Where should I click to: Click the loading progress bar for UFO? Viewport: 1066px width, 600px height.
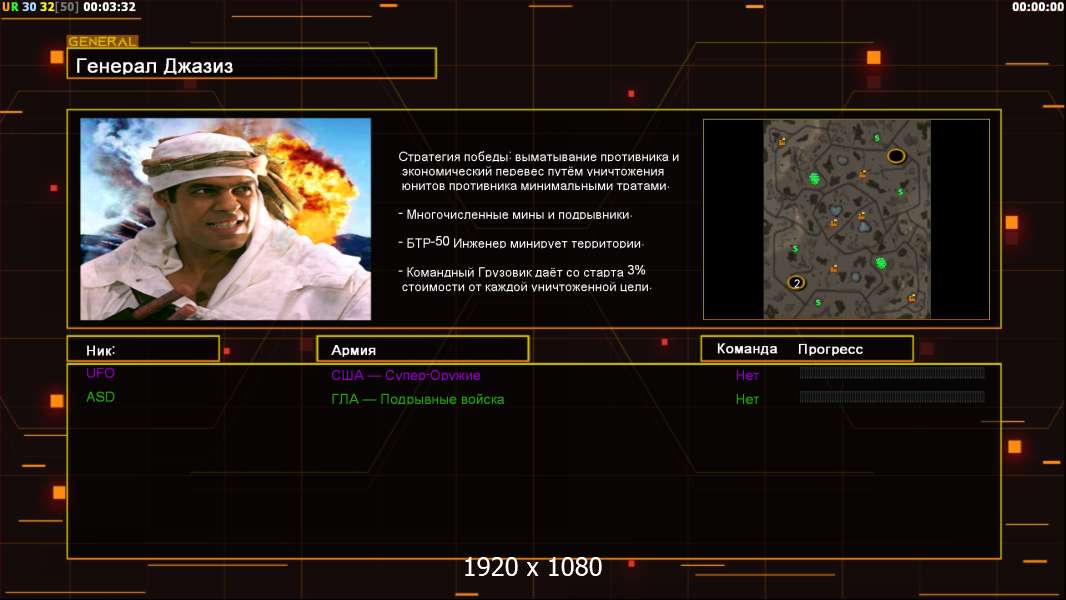pyautogui.click(x=892, y=372)
